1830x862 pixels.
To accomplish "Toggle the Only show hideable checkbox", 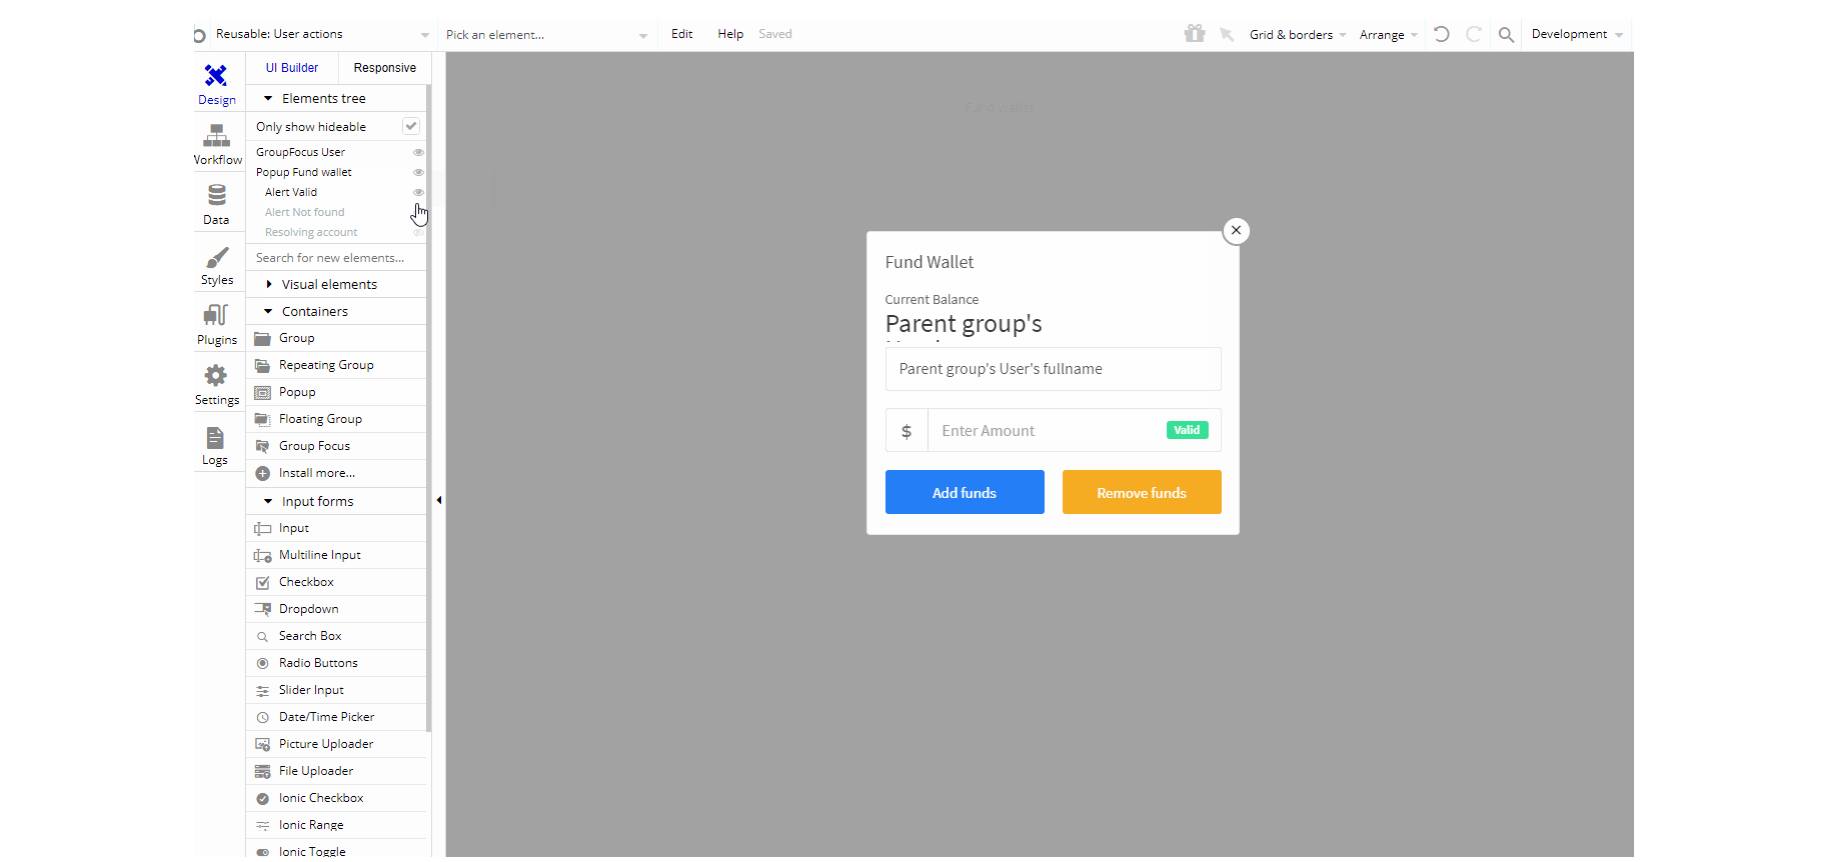I will [x=411, y=126].
